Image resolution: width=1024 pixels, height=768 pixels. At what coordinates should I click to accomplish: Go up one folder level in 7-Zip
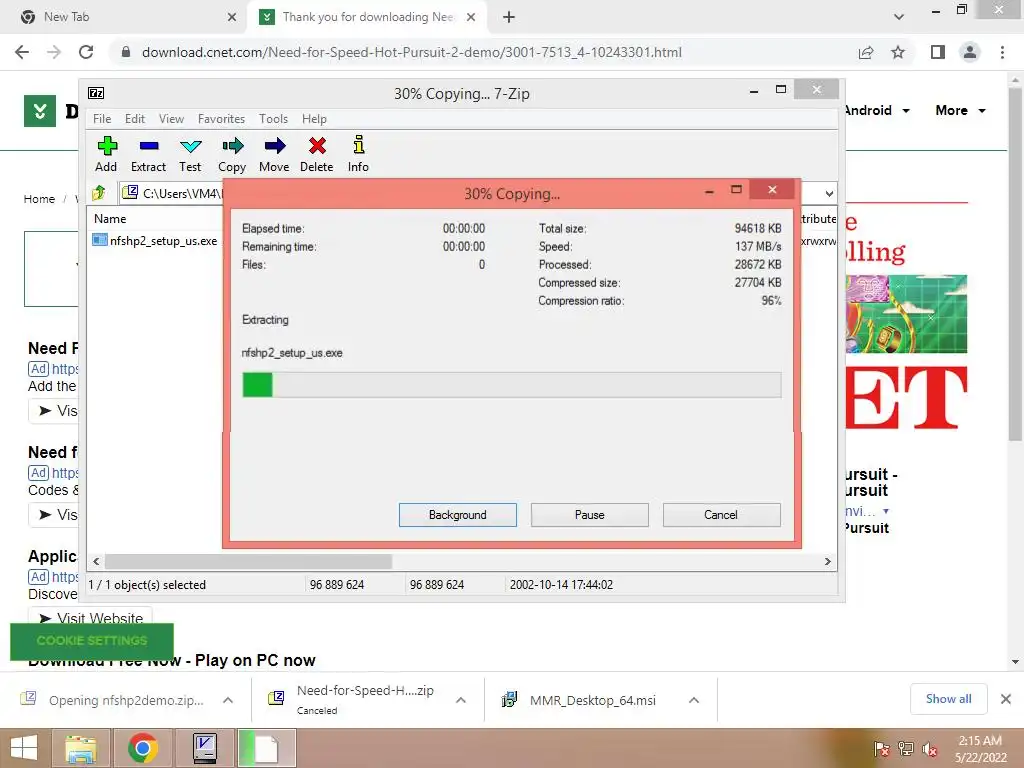click(x=99, y=193)
